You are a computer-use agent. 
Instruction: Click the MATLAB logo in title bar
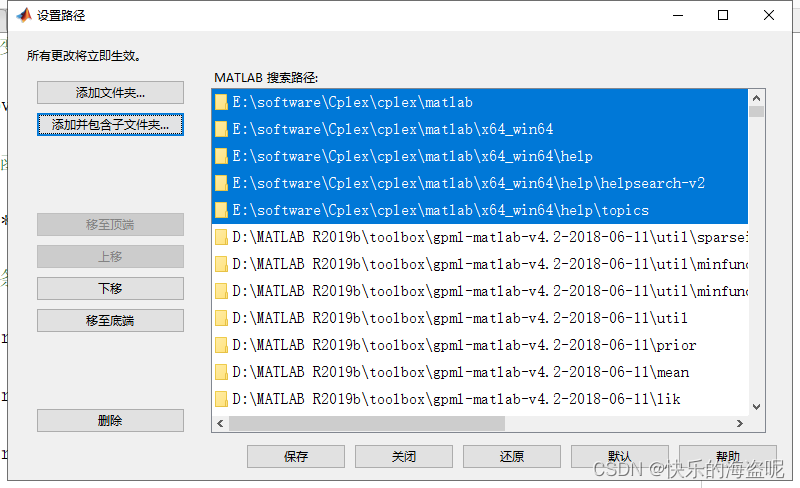tap(23, 15)
